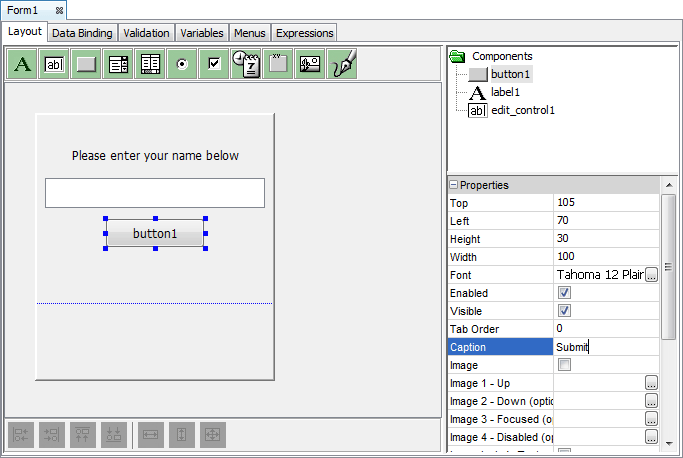Click the align left edges icon

22,434
